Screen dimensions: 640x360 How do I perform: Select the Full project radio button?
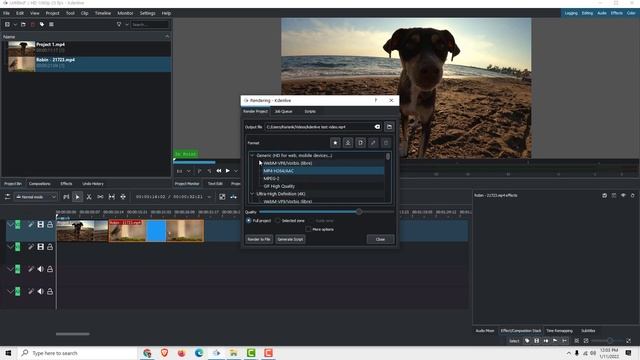point(249,220)
